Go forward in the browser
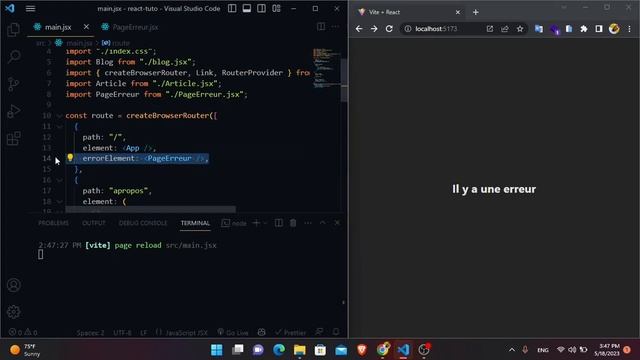The width and height of the screenshot is (640, 360). (x=374, y=29)
